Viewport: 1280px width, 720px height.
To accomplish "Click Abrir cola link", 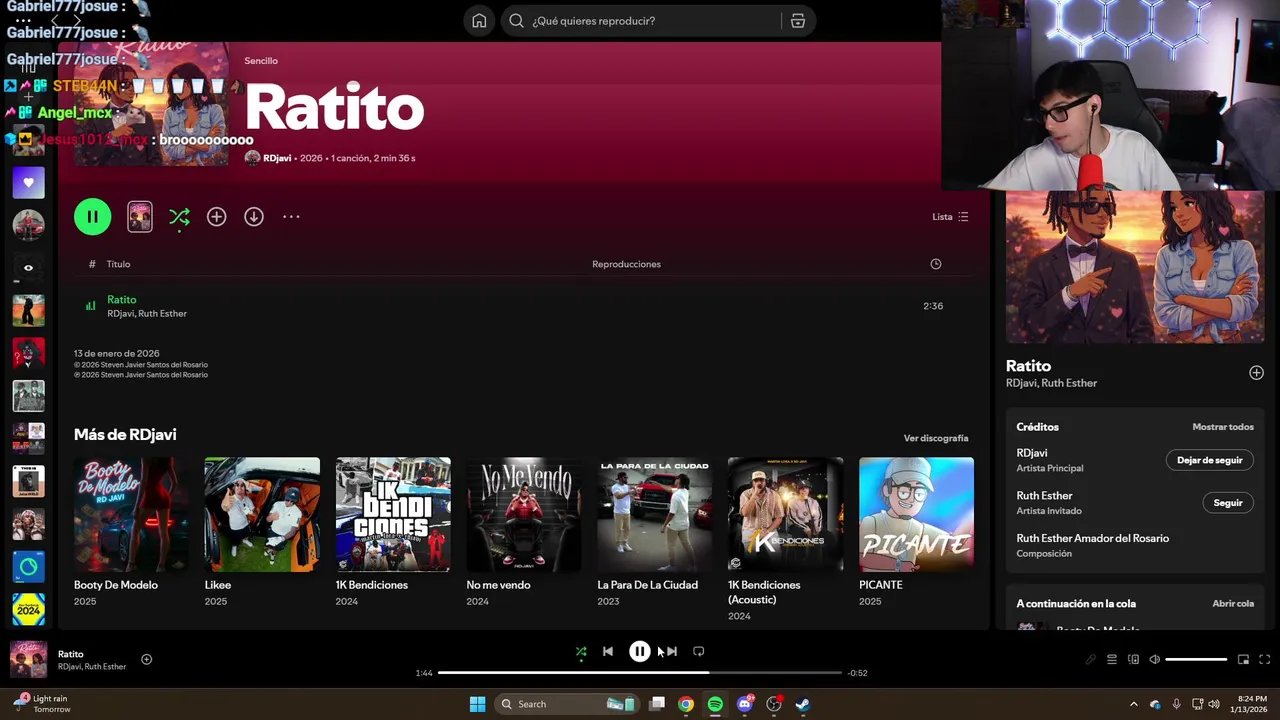I will click(1233, 604).
